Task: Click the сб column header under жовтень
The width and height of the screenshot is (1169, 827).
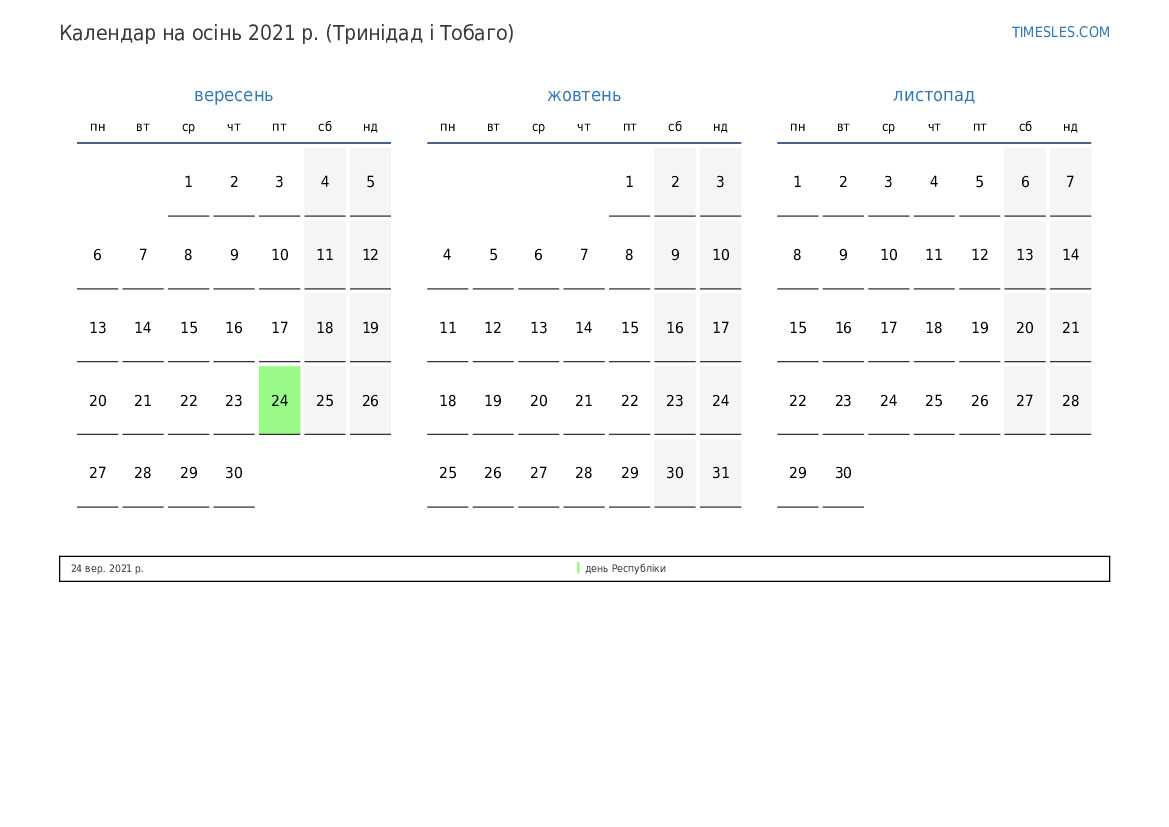Action: pyautogui.click(x=675, y=127)
